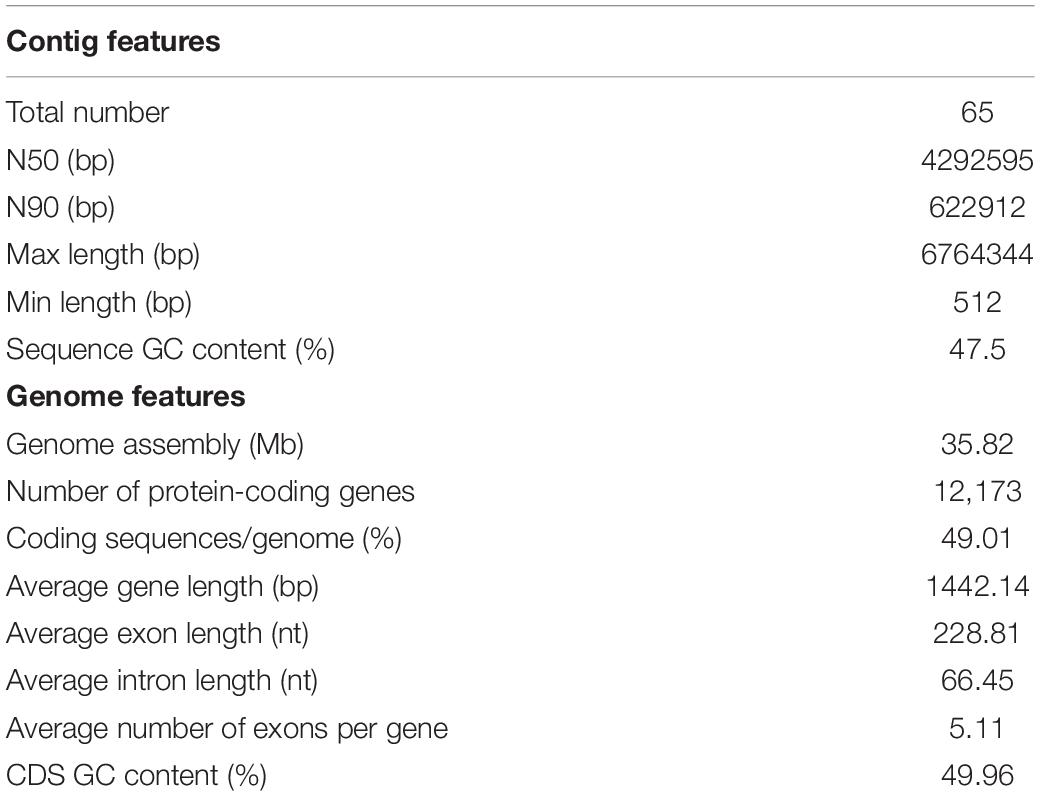Click the average gene length value 1442.14
Image resolution: width=1040 pixels, height=796 pixels.
tap(977, 586)
